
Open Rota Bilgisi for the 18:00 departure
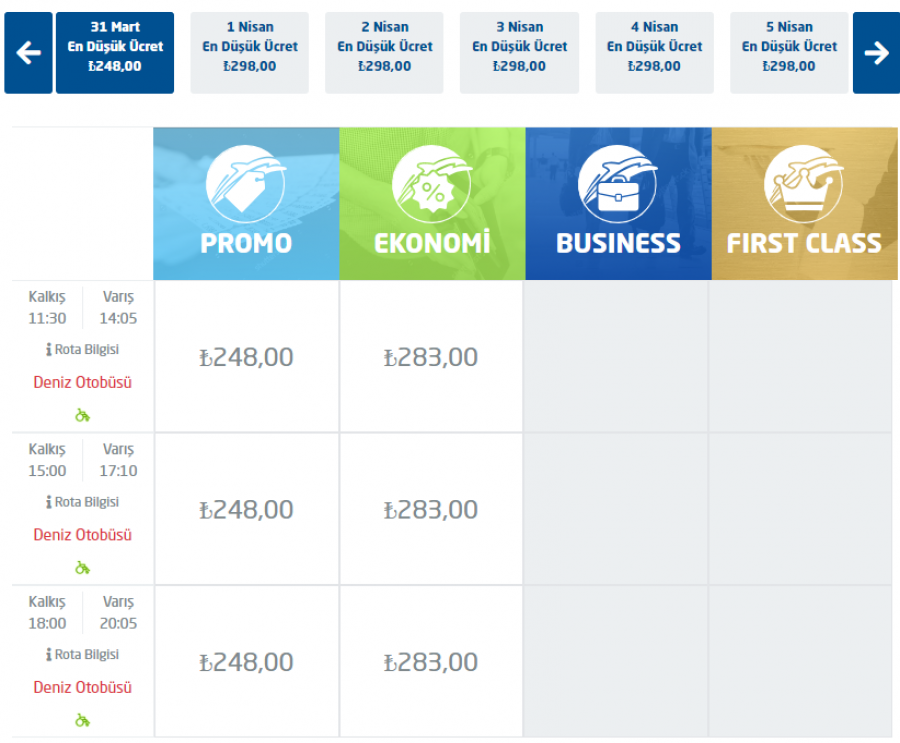(82, 655)
